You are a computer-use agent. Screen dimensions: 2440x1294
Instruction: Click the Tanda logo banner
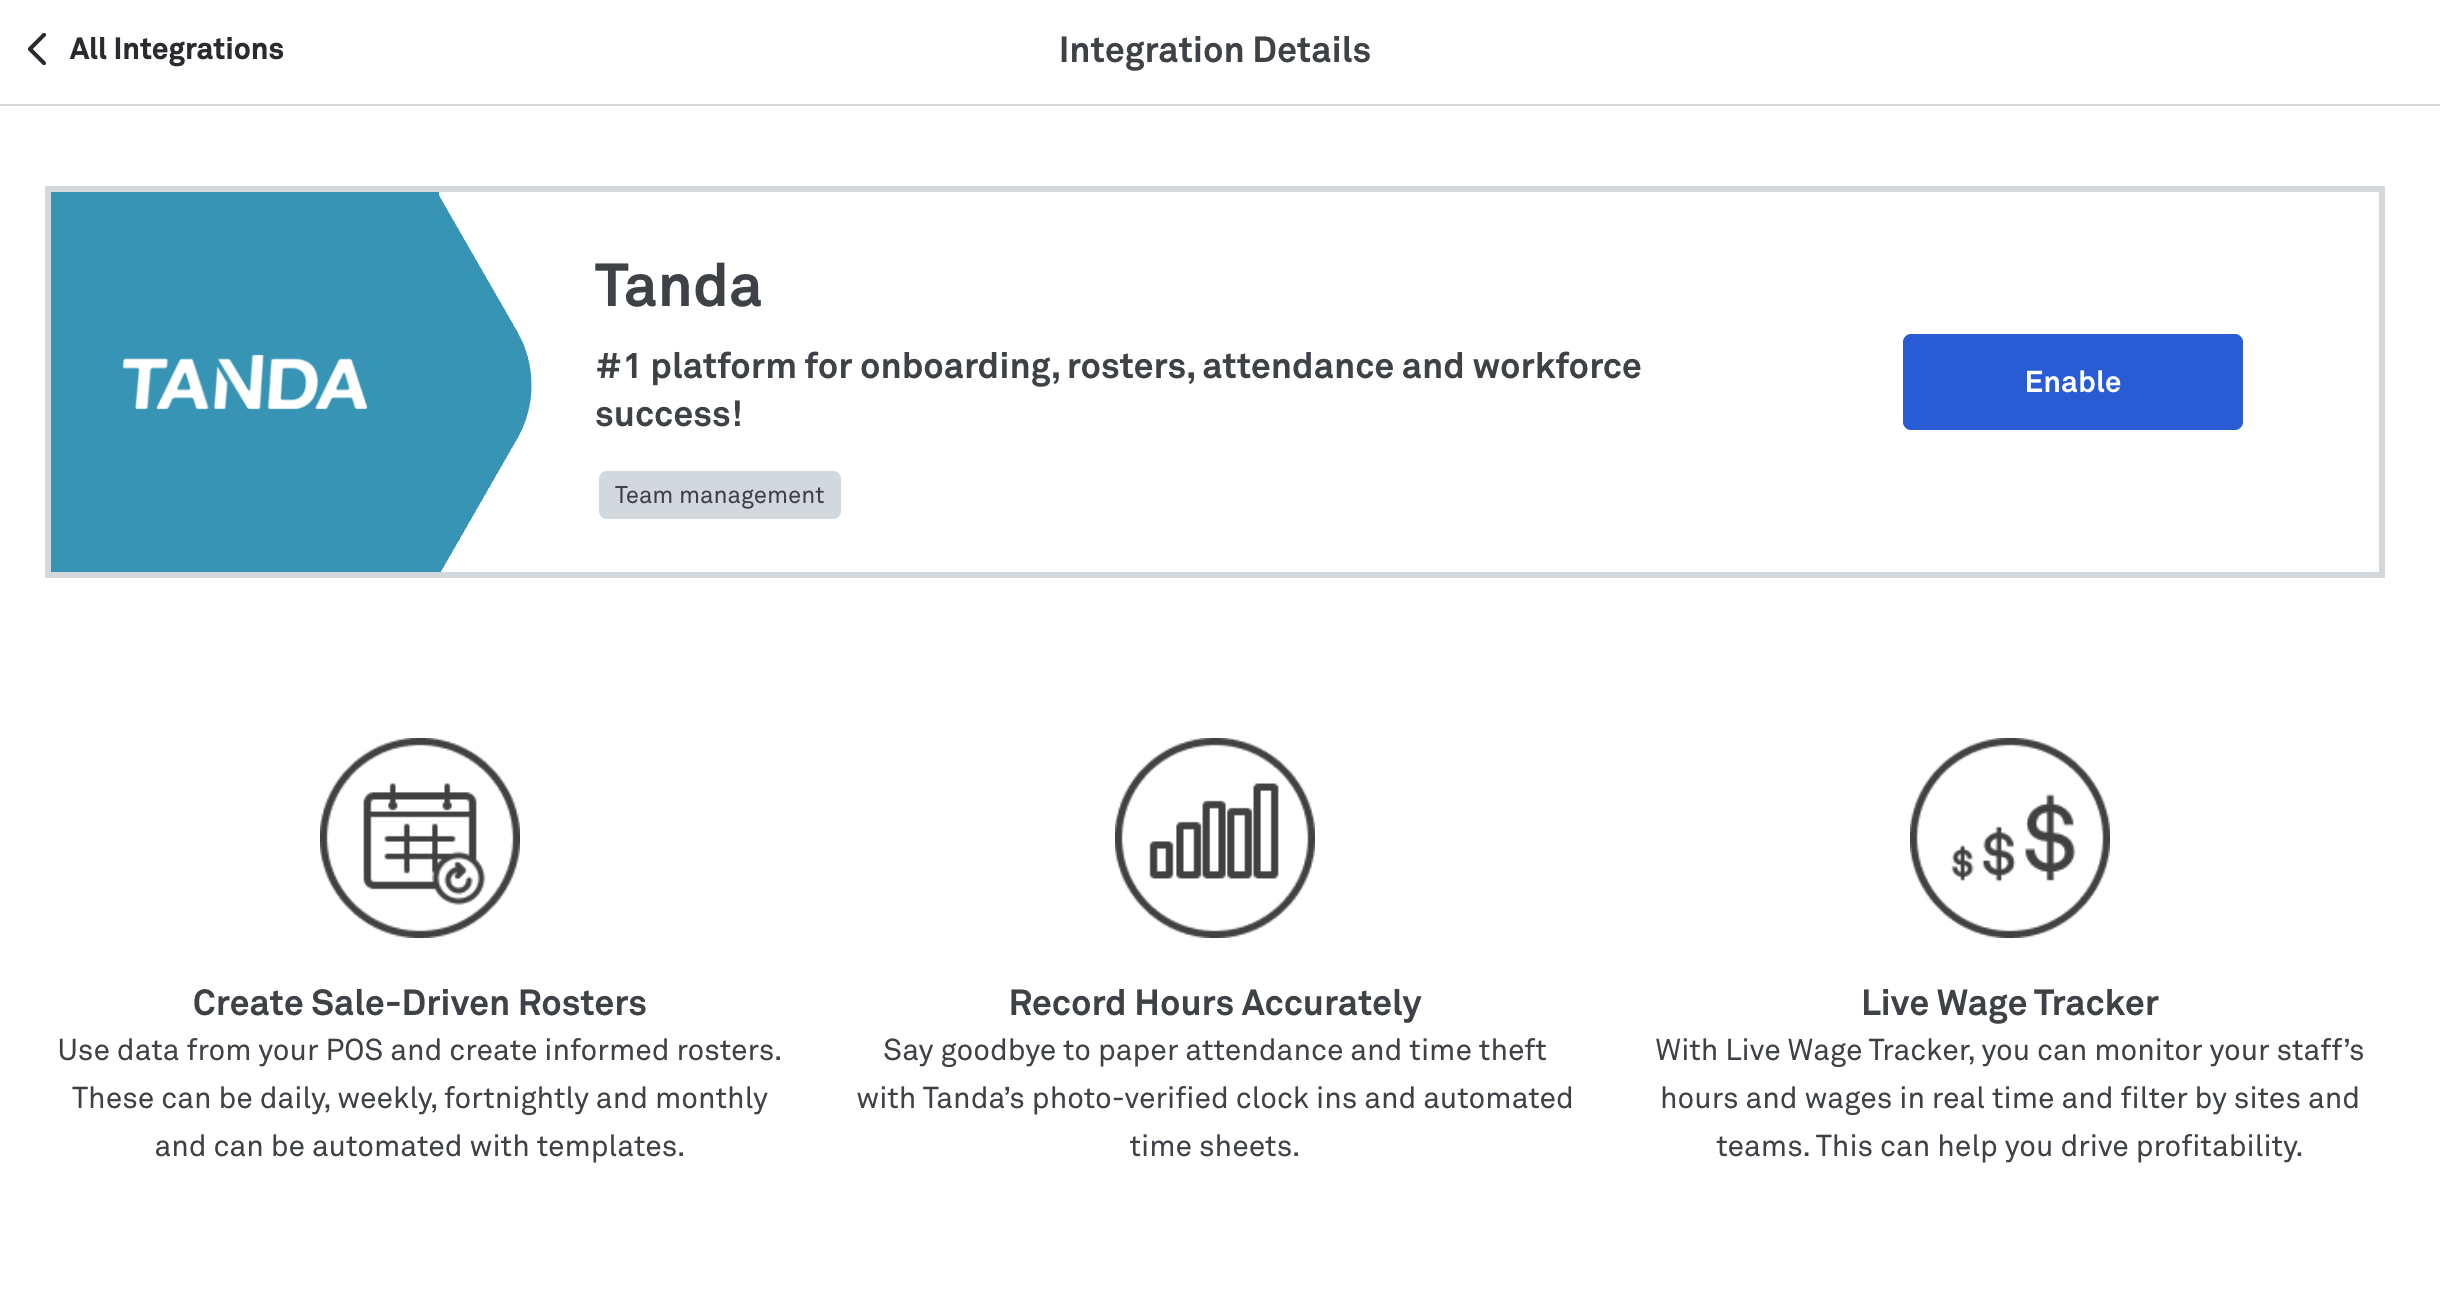(x=290, y=382)
